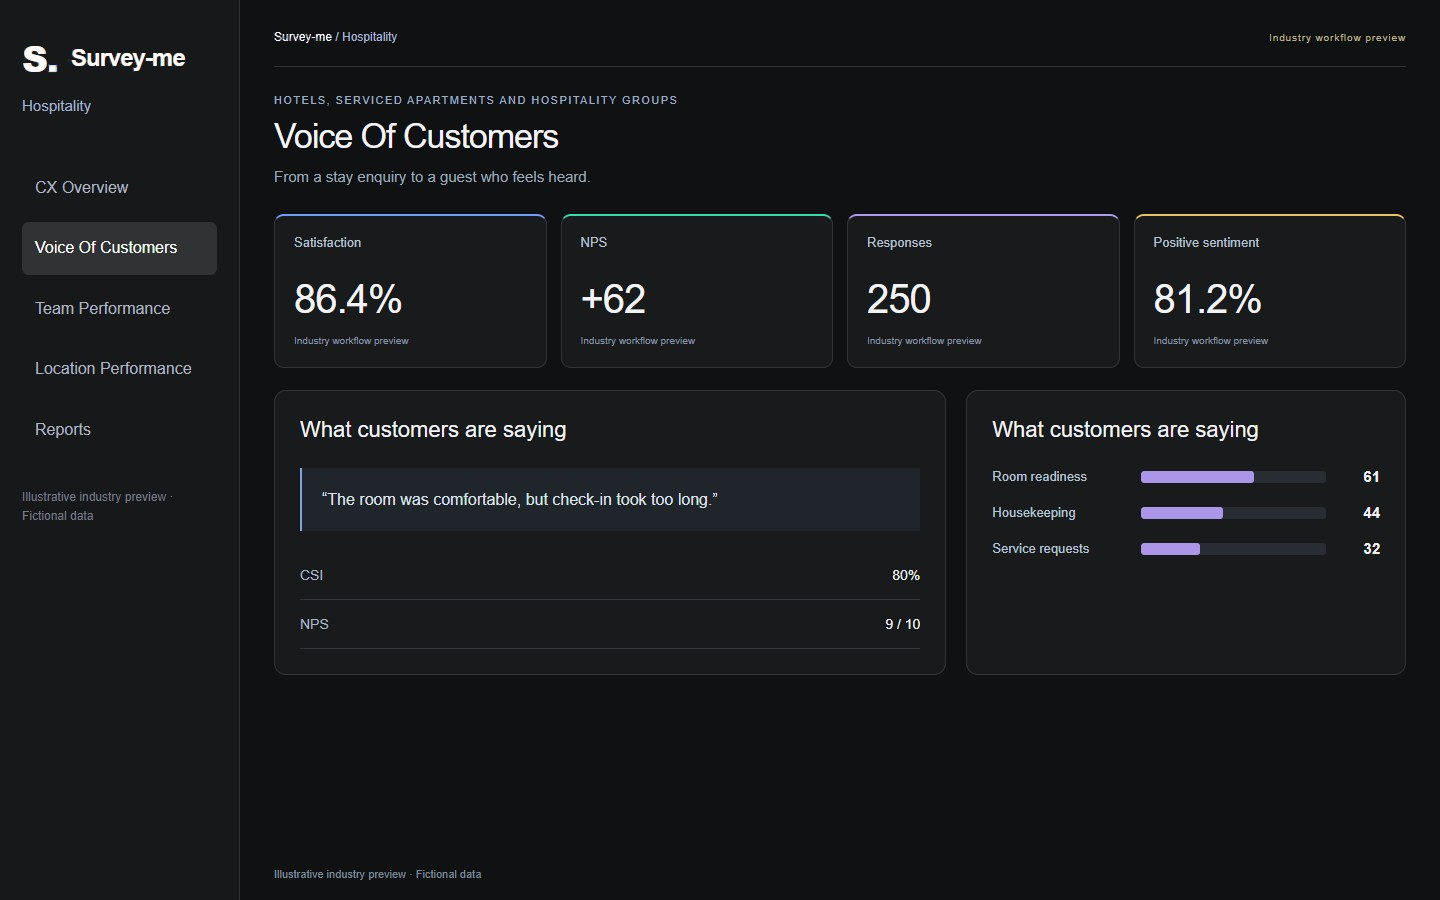Click the 80% CSI value
This screenshot has width=1440, height=900.
906,575
